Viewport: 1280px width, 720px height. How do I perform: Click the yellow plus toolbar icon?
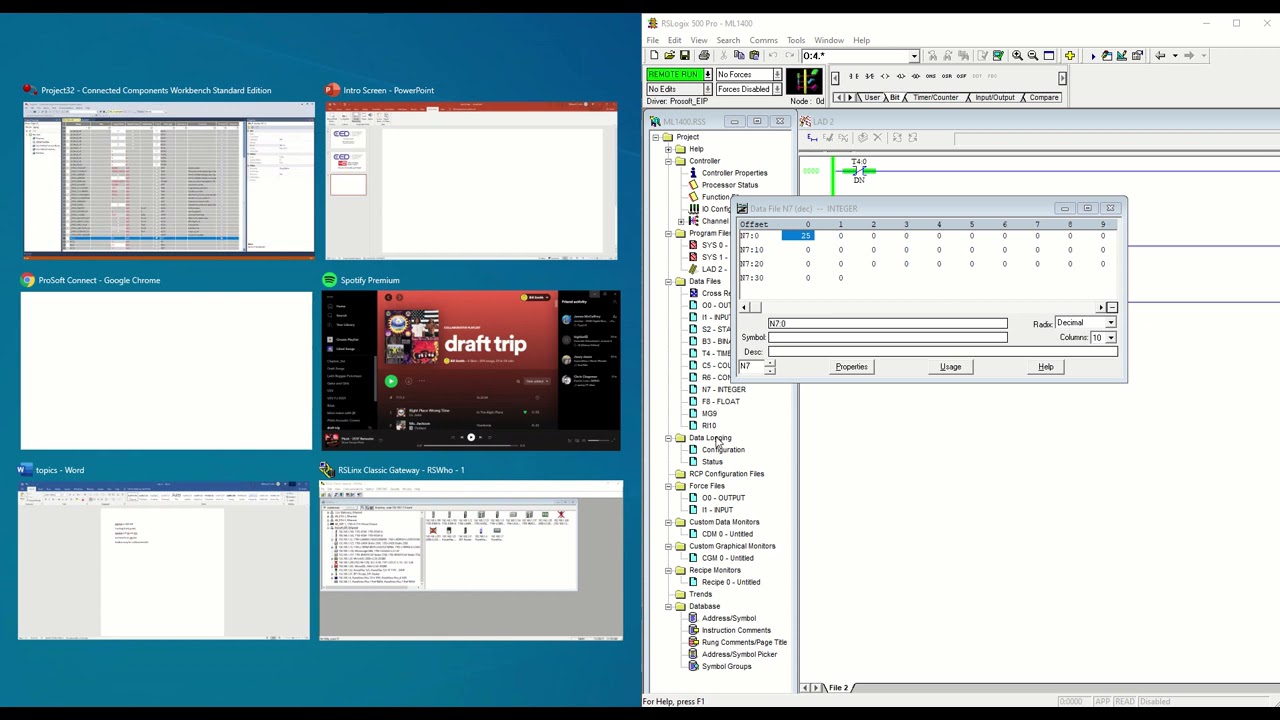point(1069,56)
